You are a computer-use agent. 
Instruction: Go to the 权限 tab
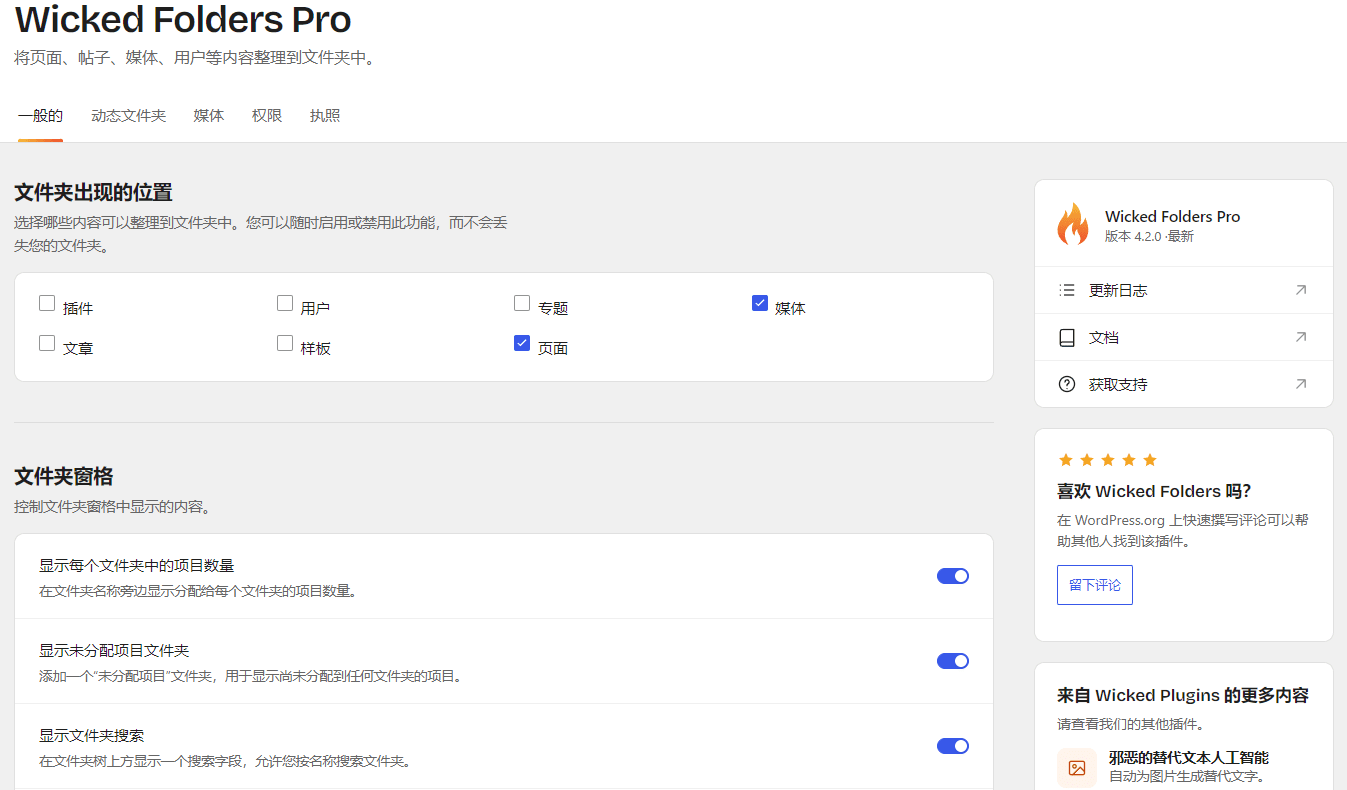(267, 116)
